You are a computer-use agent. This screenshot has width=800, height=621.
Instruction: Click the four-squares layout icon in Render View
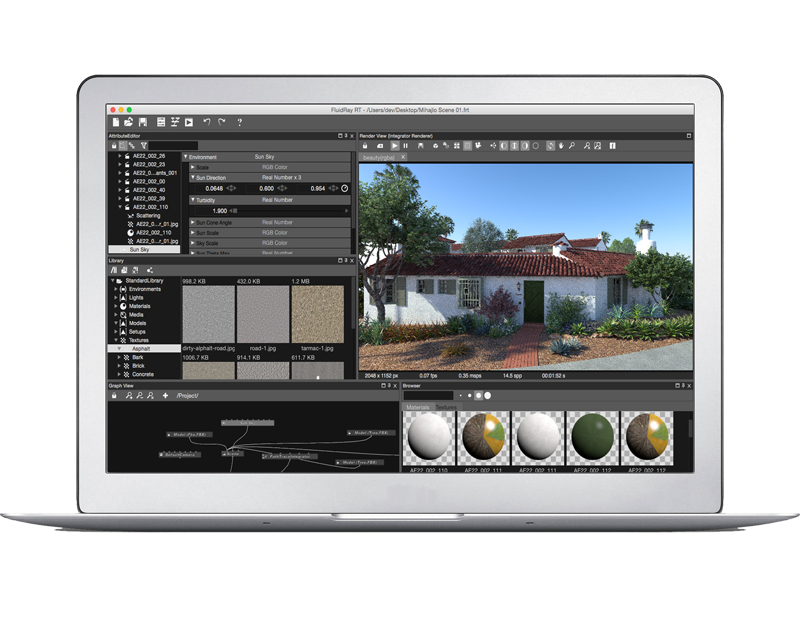[457, 146]
